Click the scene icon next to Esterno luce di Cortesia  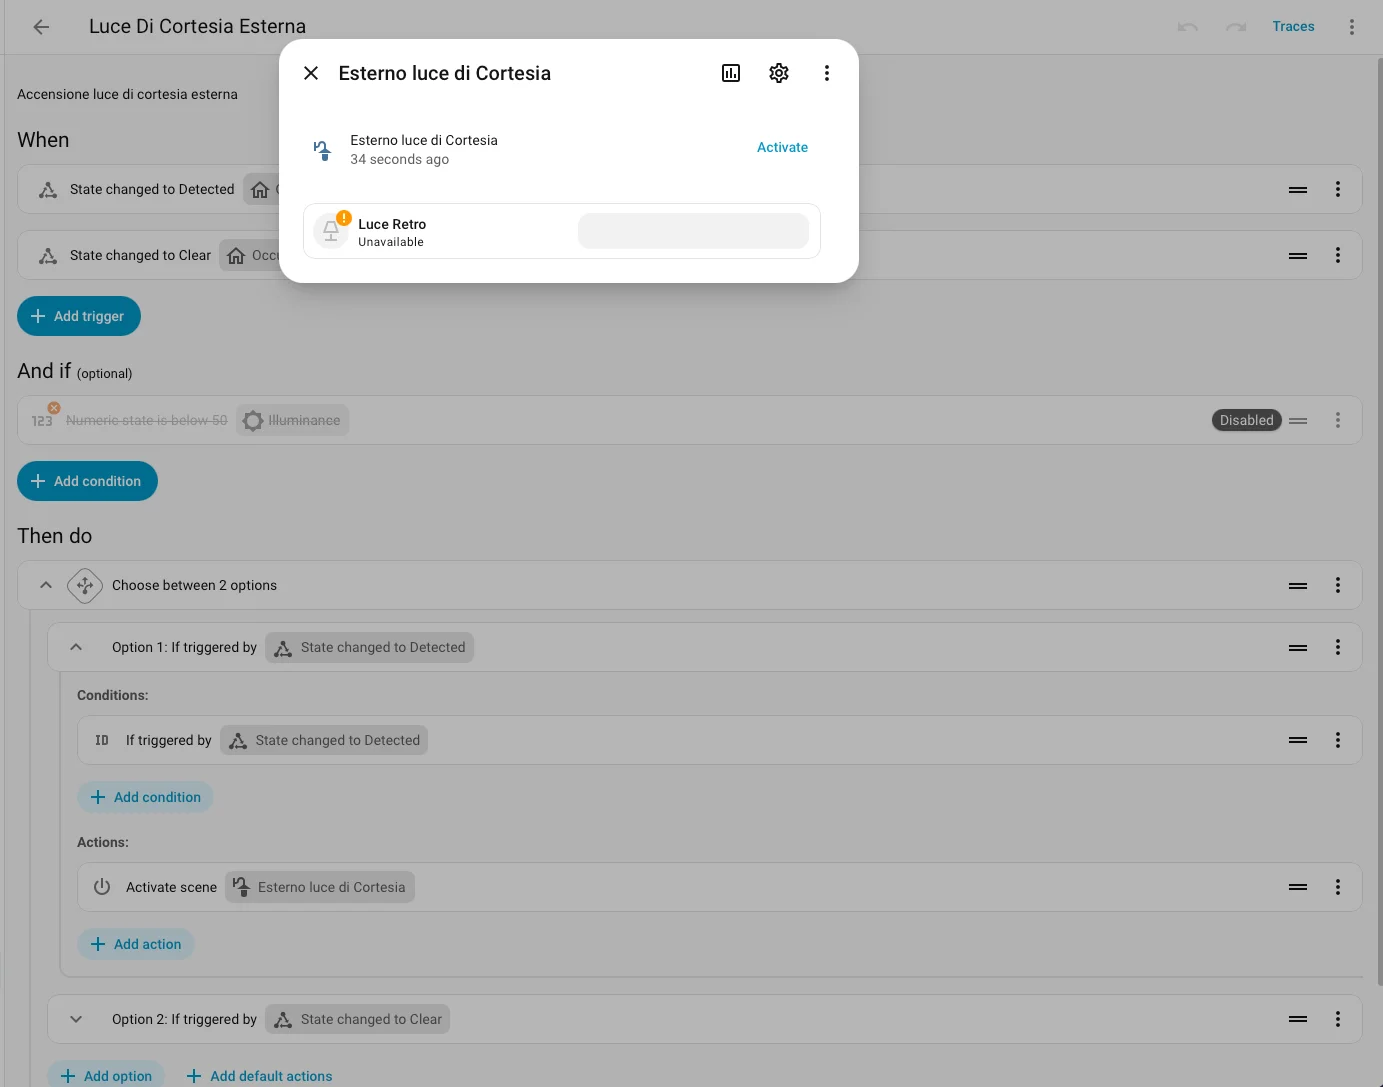[322, 150]
